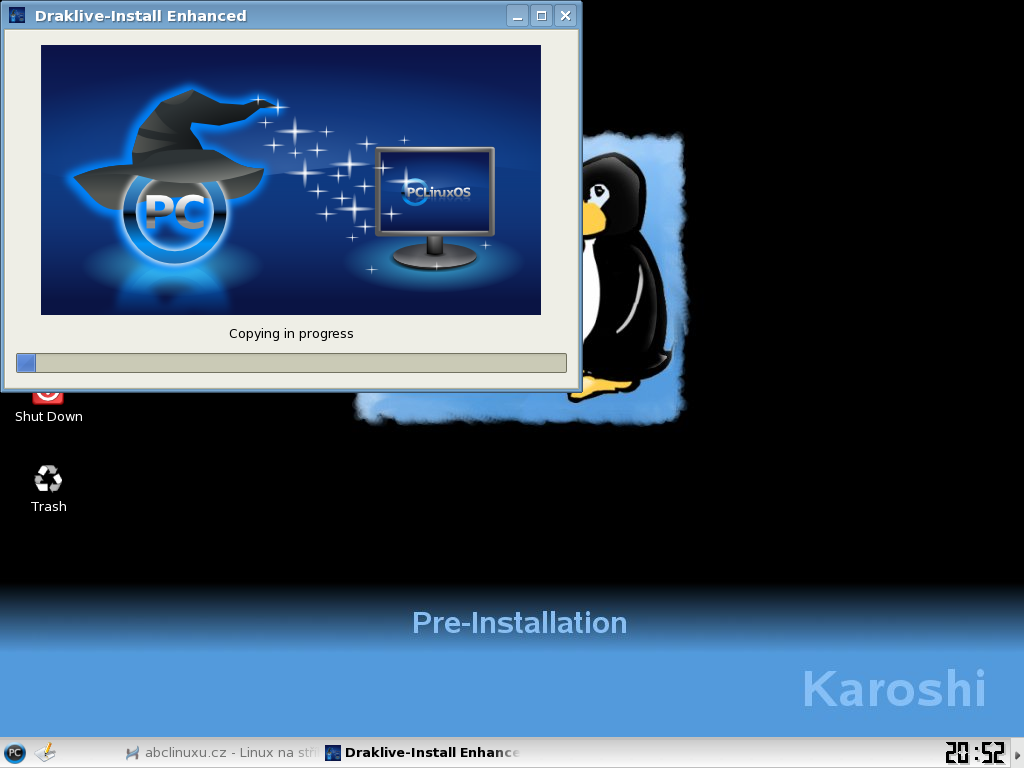Viewport: 1024px width, 768px height.
Task: Click the pencil icon in the taskbar
Action: click(x=46, y=753)
